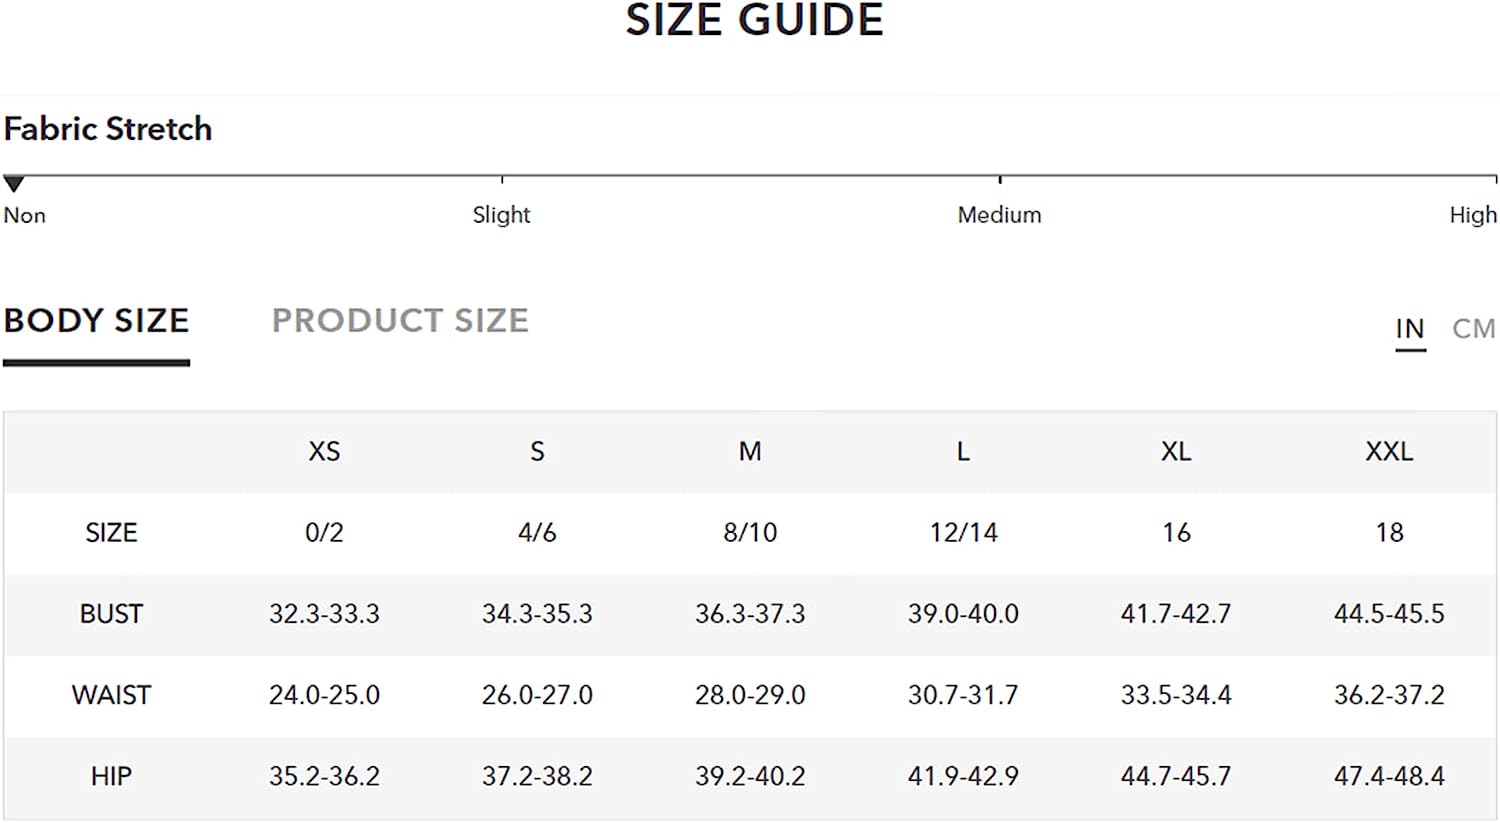The height and width of the screenshot is (823, 1500).
Task: Select the S column header
Action: coord(537,452)
